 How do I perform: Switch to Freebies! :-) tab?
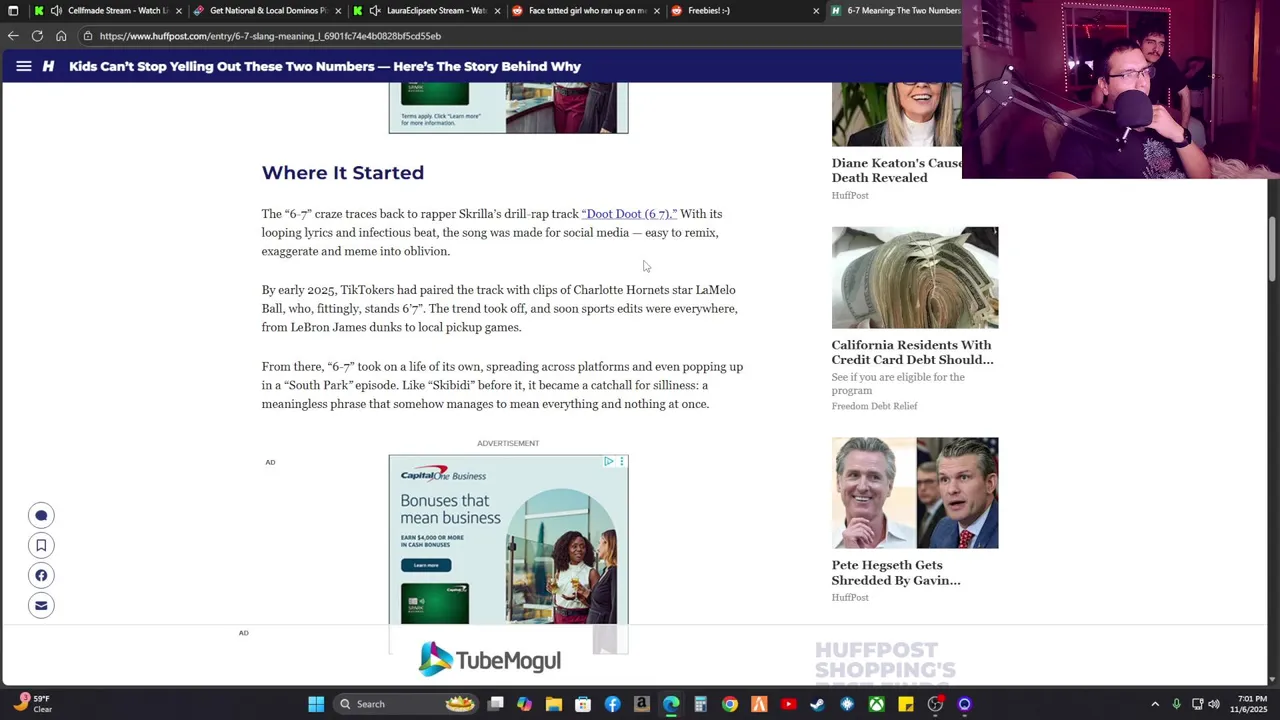[745, 11]
